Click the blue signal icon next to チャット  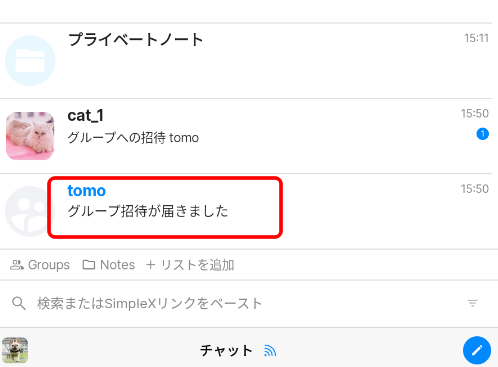click(x=270, y=351)
